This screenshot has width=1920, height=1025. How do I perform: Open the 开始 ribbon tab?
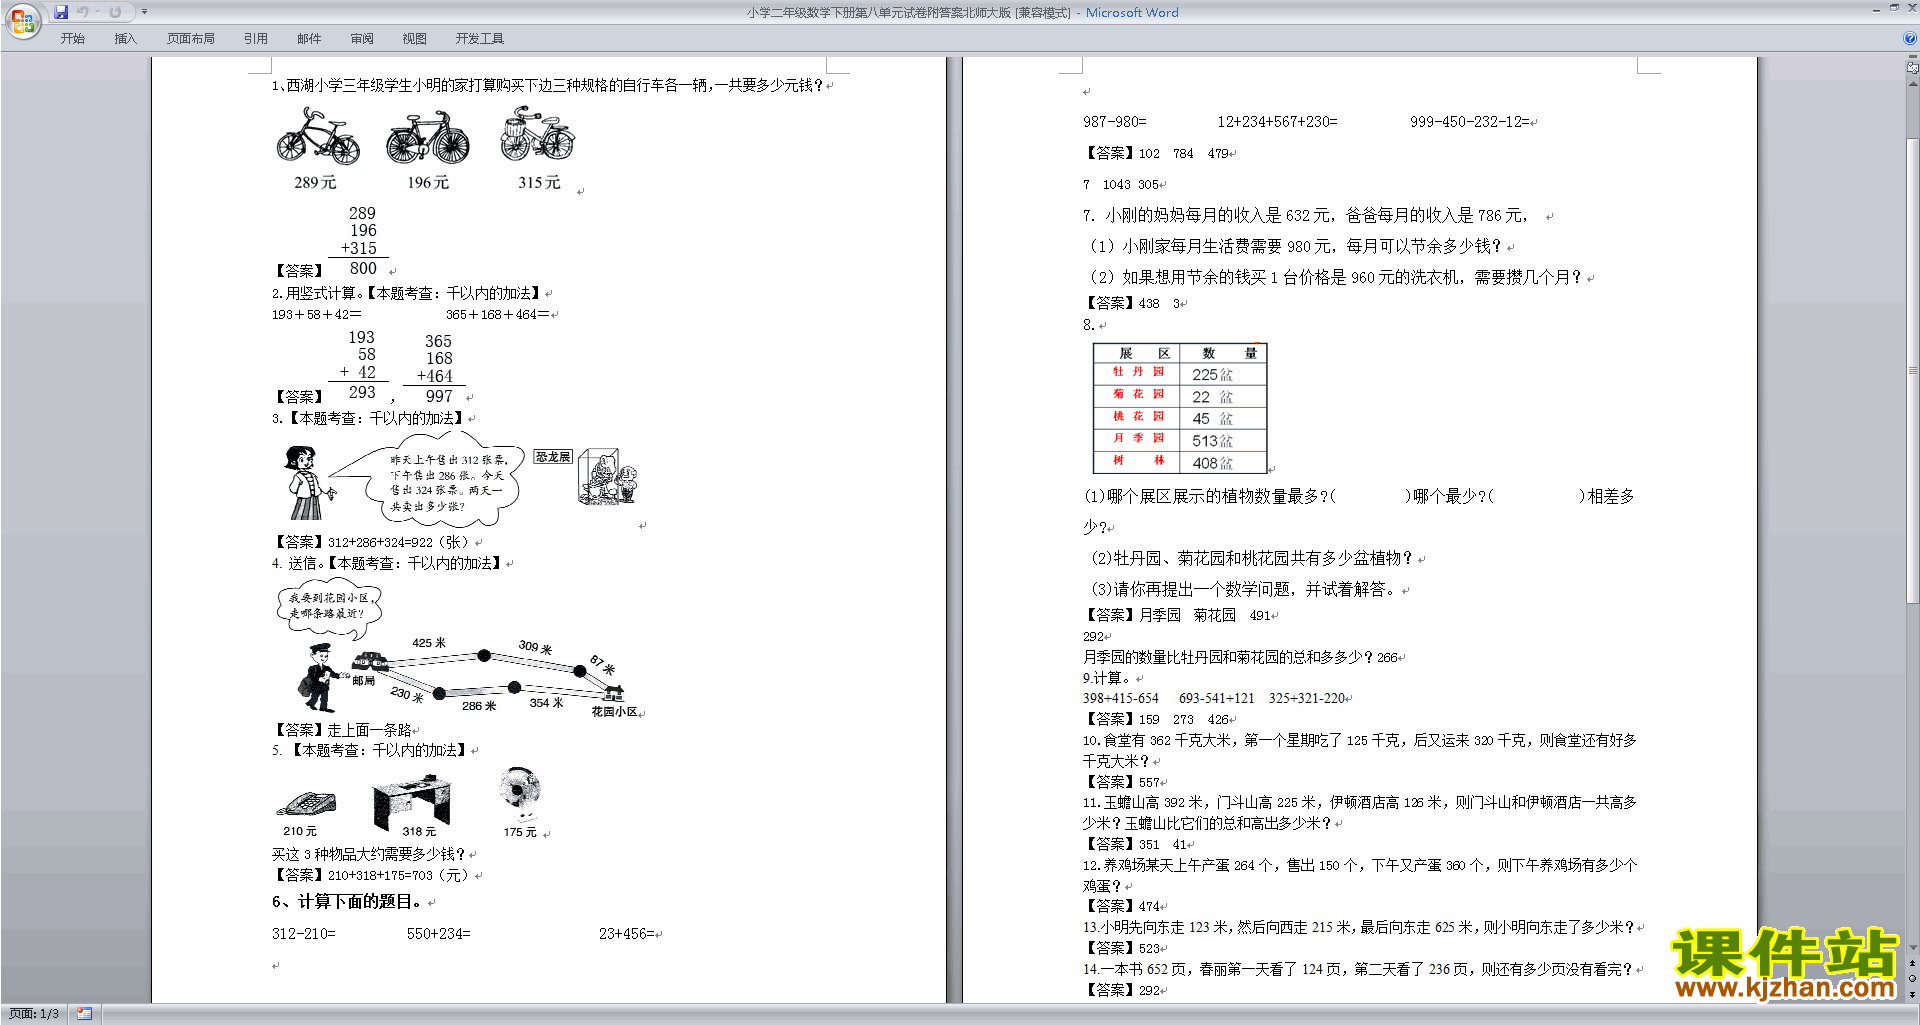tap(72, 39)
